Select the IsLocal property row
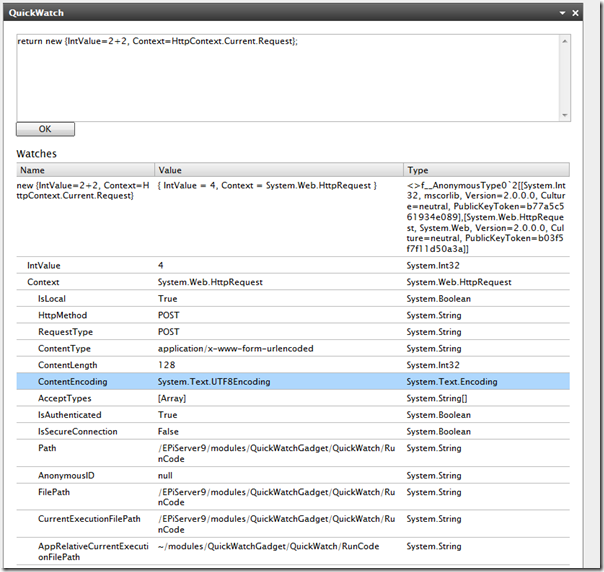This screenshot has width=604, height=572. tap(53, 299)
